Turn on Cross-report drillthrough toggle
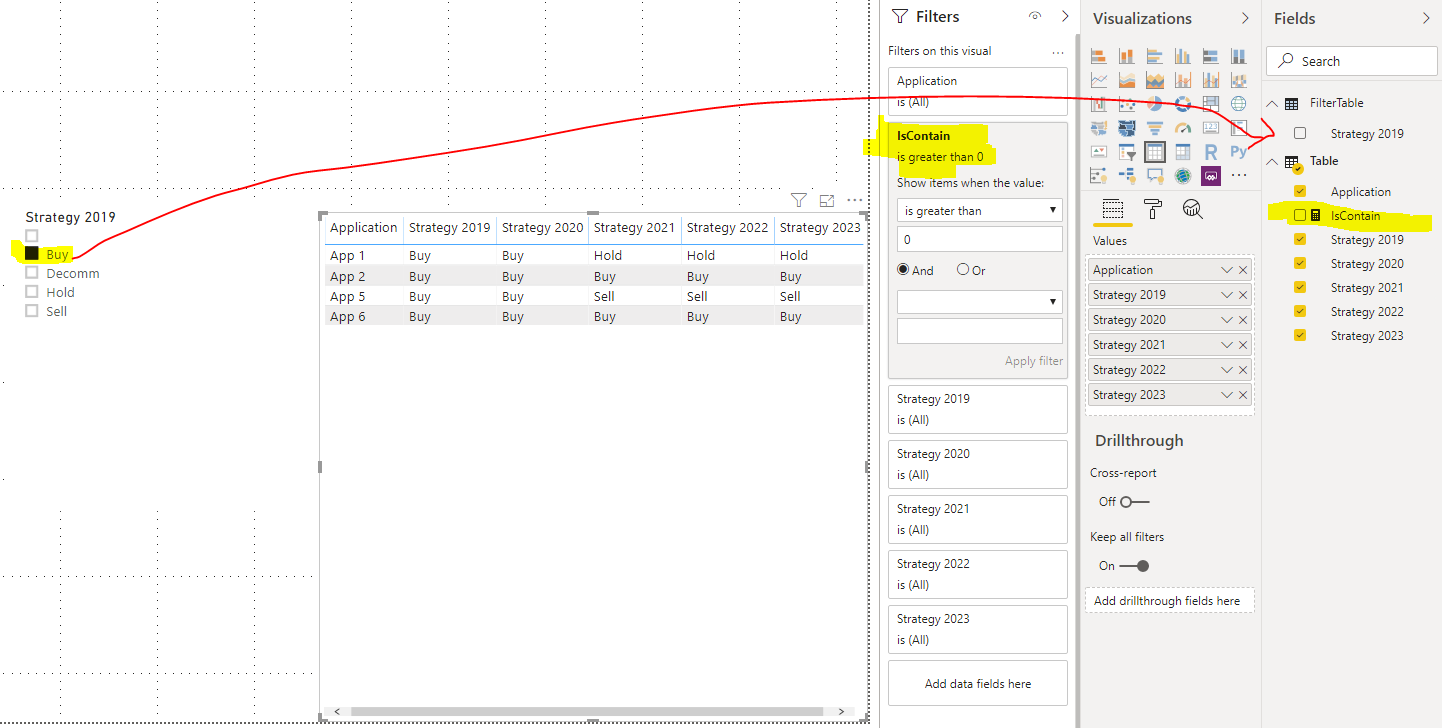 click(x=1135, y=502)
